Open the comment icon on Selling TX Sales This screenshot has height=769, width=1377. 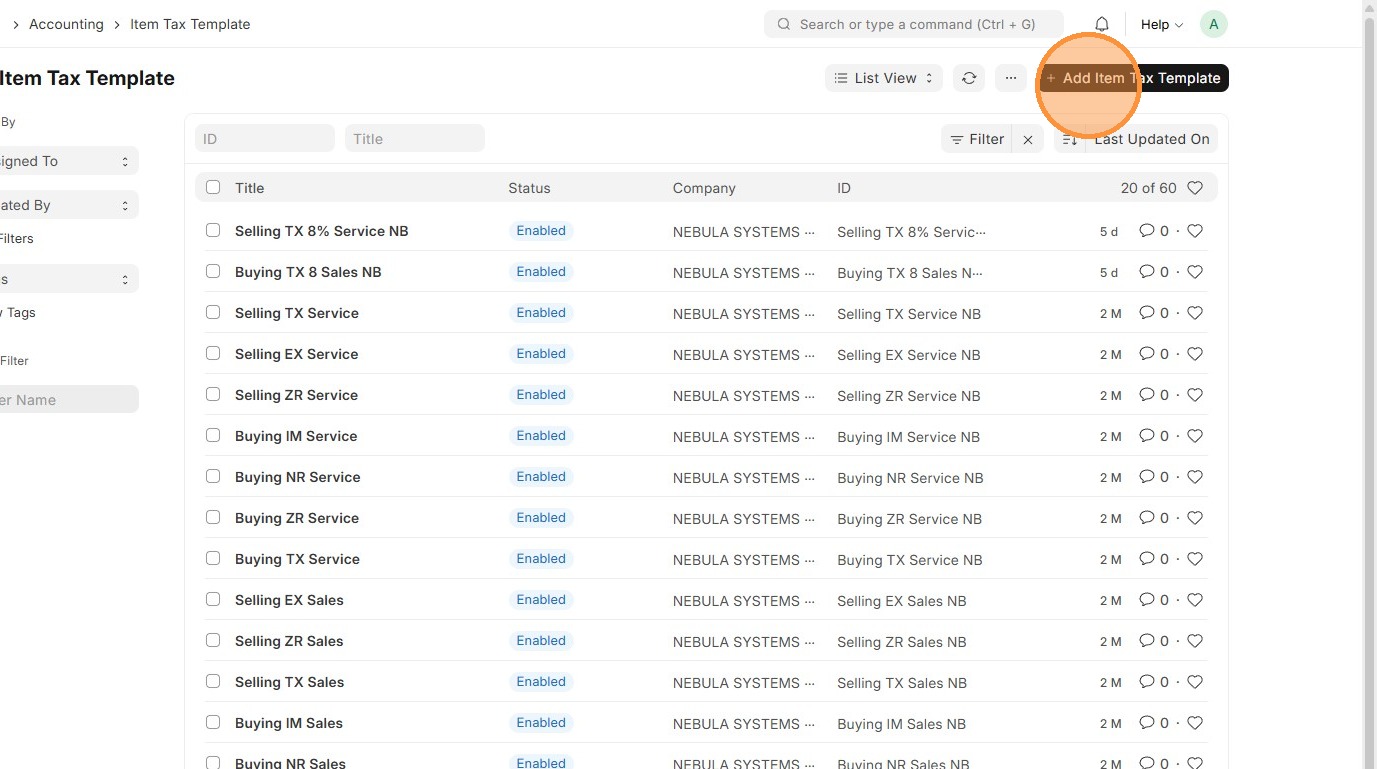click(x=1147, y=682)
